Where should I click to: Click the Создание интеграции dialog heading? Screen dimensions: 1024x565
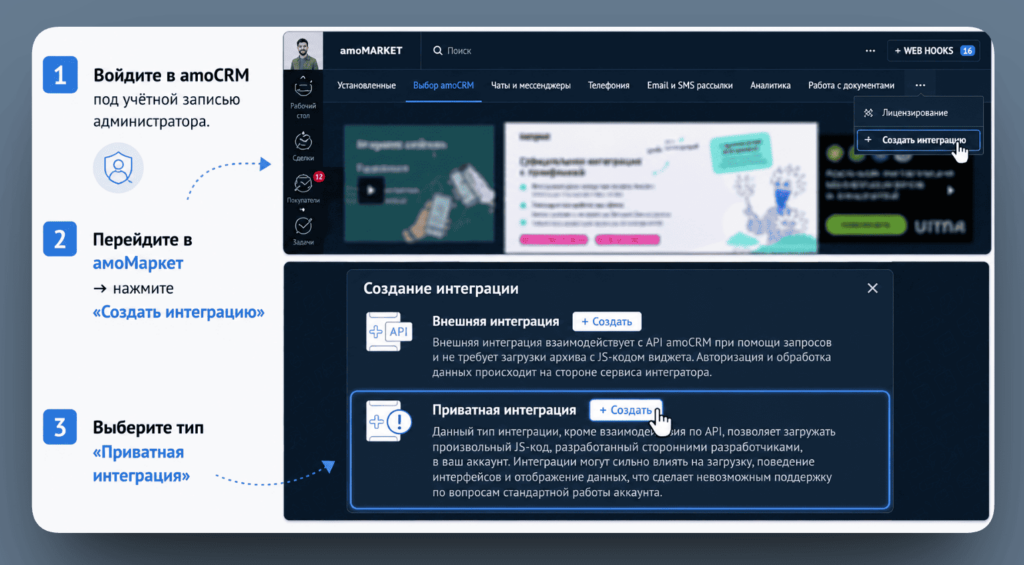(x=441, y=288)
